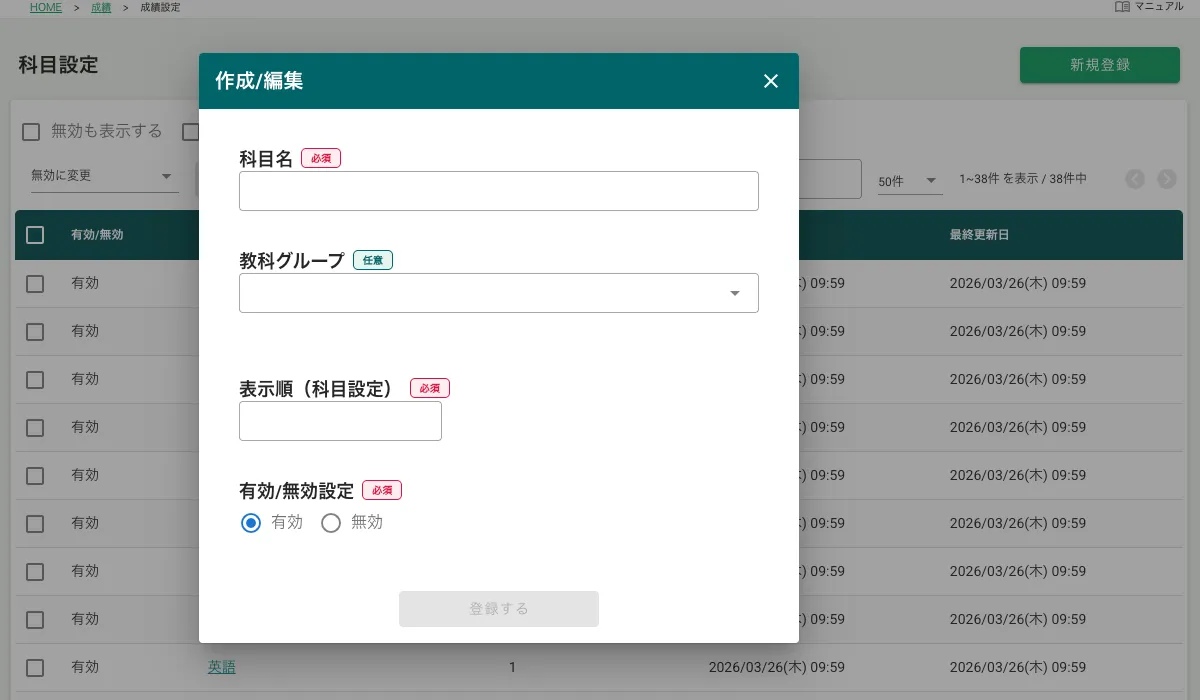Close the 作成/編集 dialog with X

tap(770, 81)
